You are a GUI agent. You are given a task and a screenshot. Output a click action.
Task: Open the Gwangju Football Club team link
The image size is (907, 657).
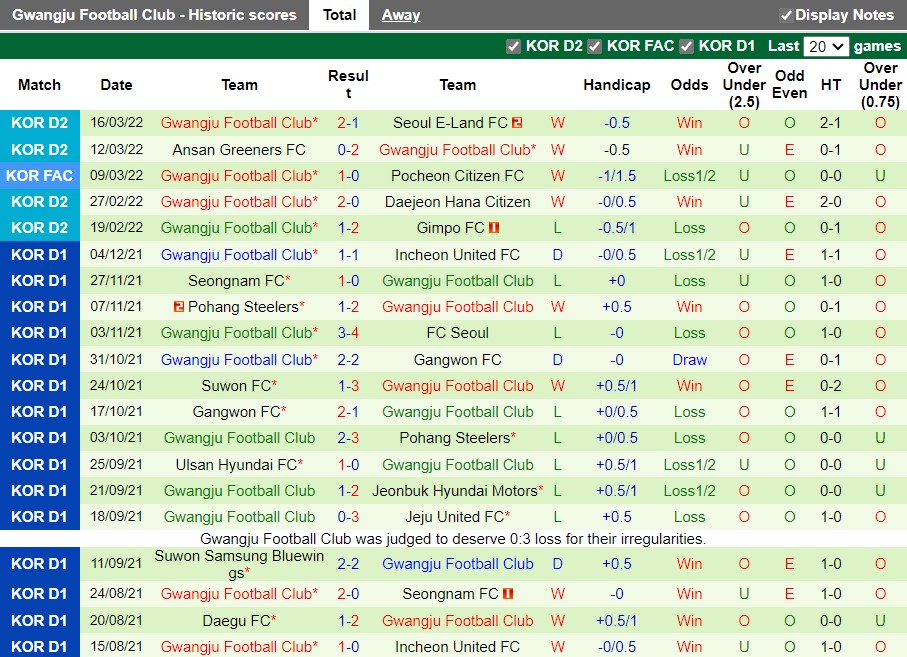point(238,122)
